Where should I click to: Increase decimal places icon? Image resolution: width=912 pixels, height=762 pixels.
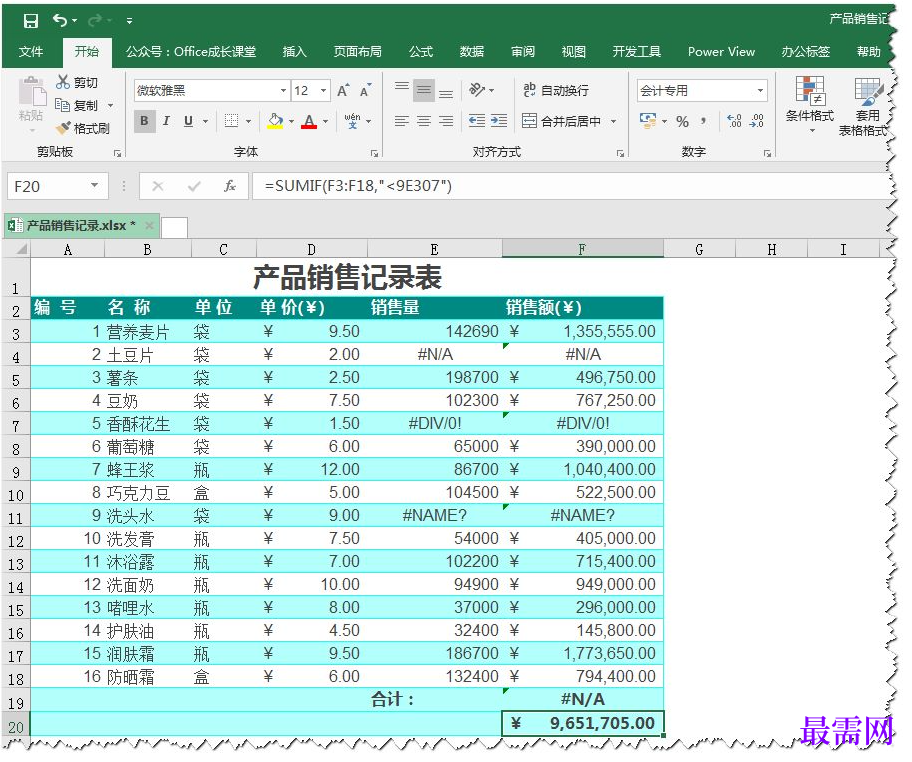click(x=735, y=121)
